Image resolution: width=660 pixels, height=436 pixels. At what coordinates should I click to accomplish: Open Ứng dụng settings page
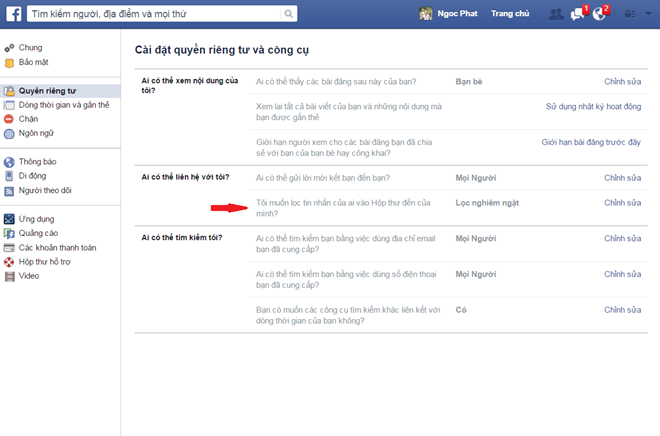pyautogui.click(x=36, y=219)
